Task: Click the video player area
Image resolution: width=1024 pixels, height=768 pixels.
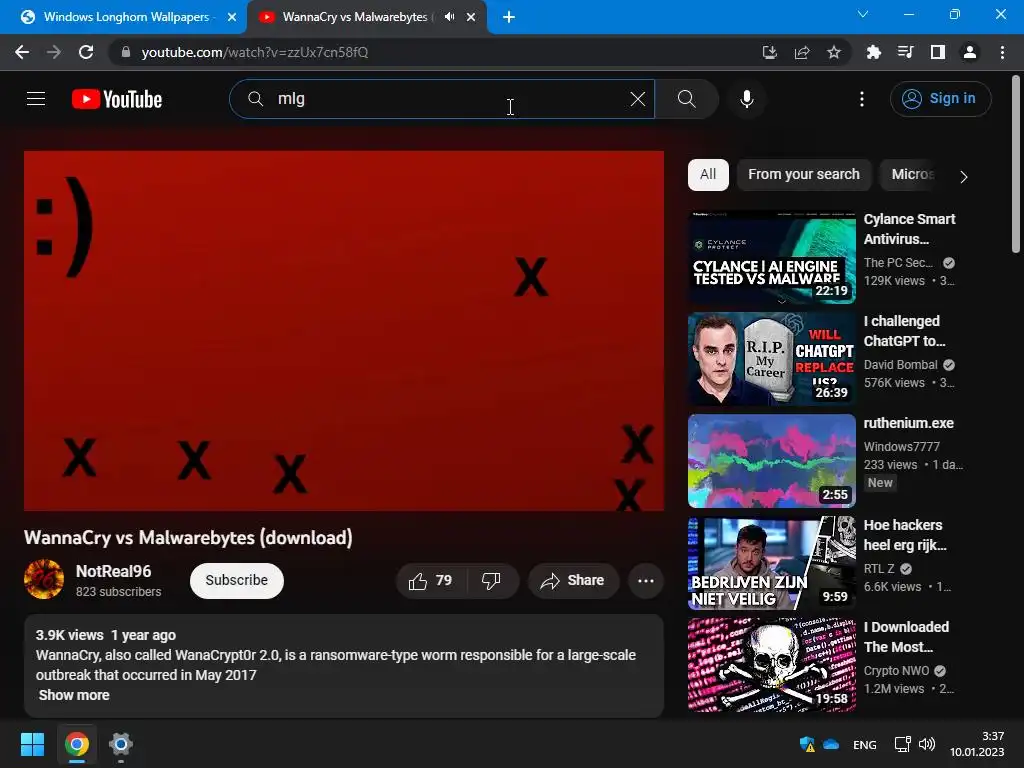Action: tap(344, 330)
